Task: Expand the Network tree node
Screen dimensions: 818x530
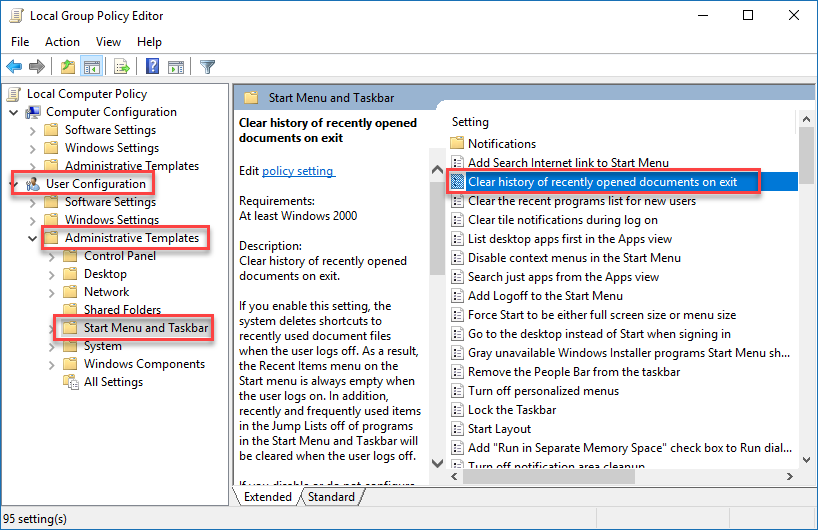Action: 51,293
